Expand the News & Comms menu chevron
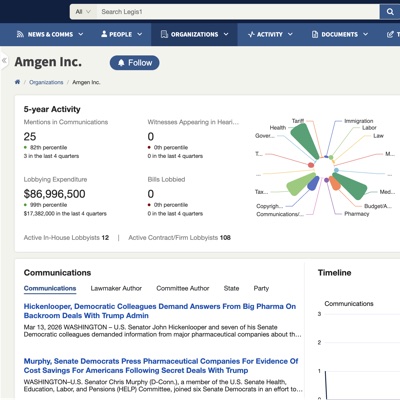 pos(81,34)
